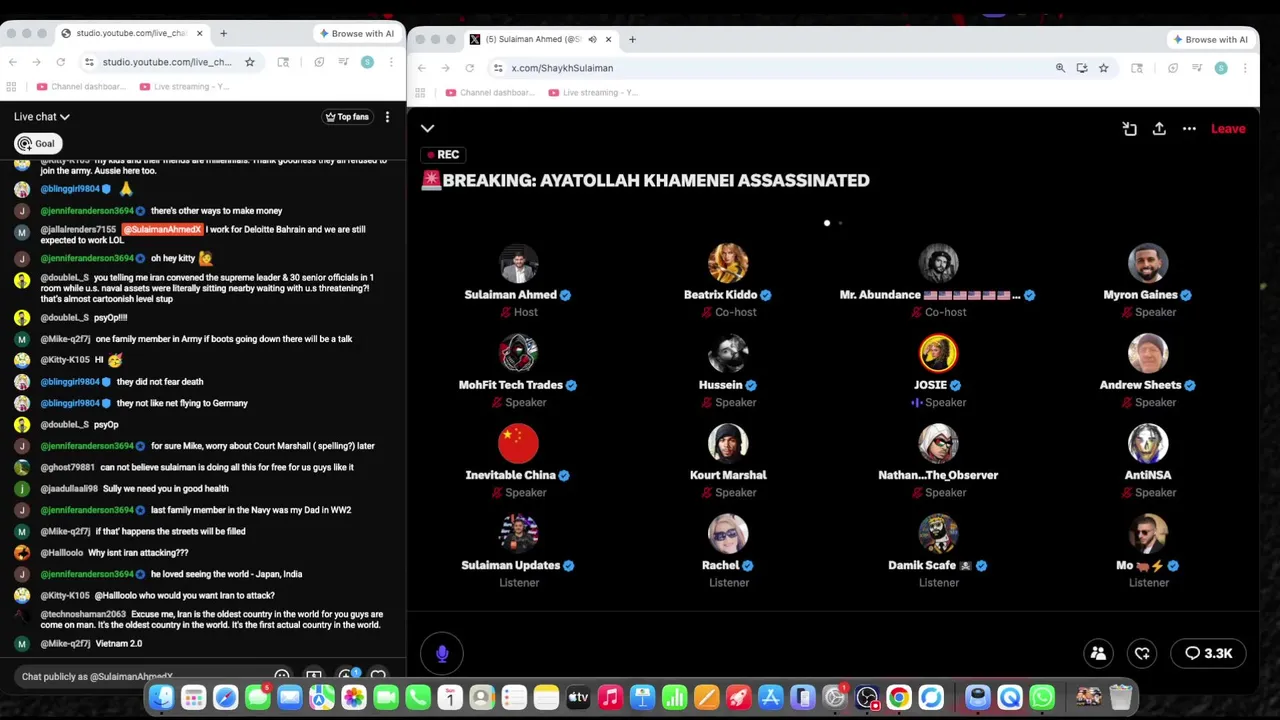Open the 3.3K comments button
This screenshot has width=1280, height=720.
[1208, 654]
